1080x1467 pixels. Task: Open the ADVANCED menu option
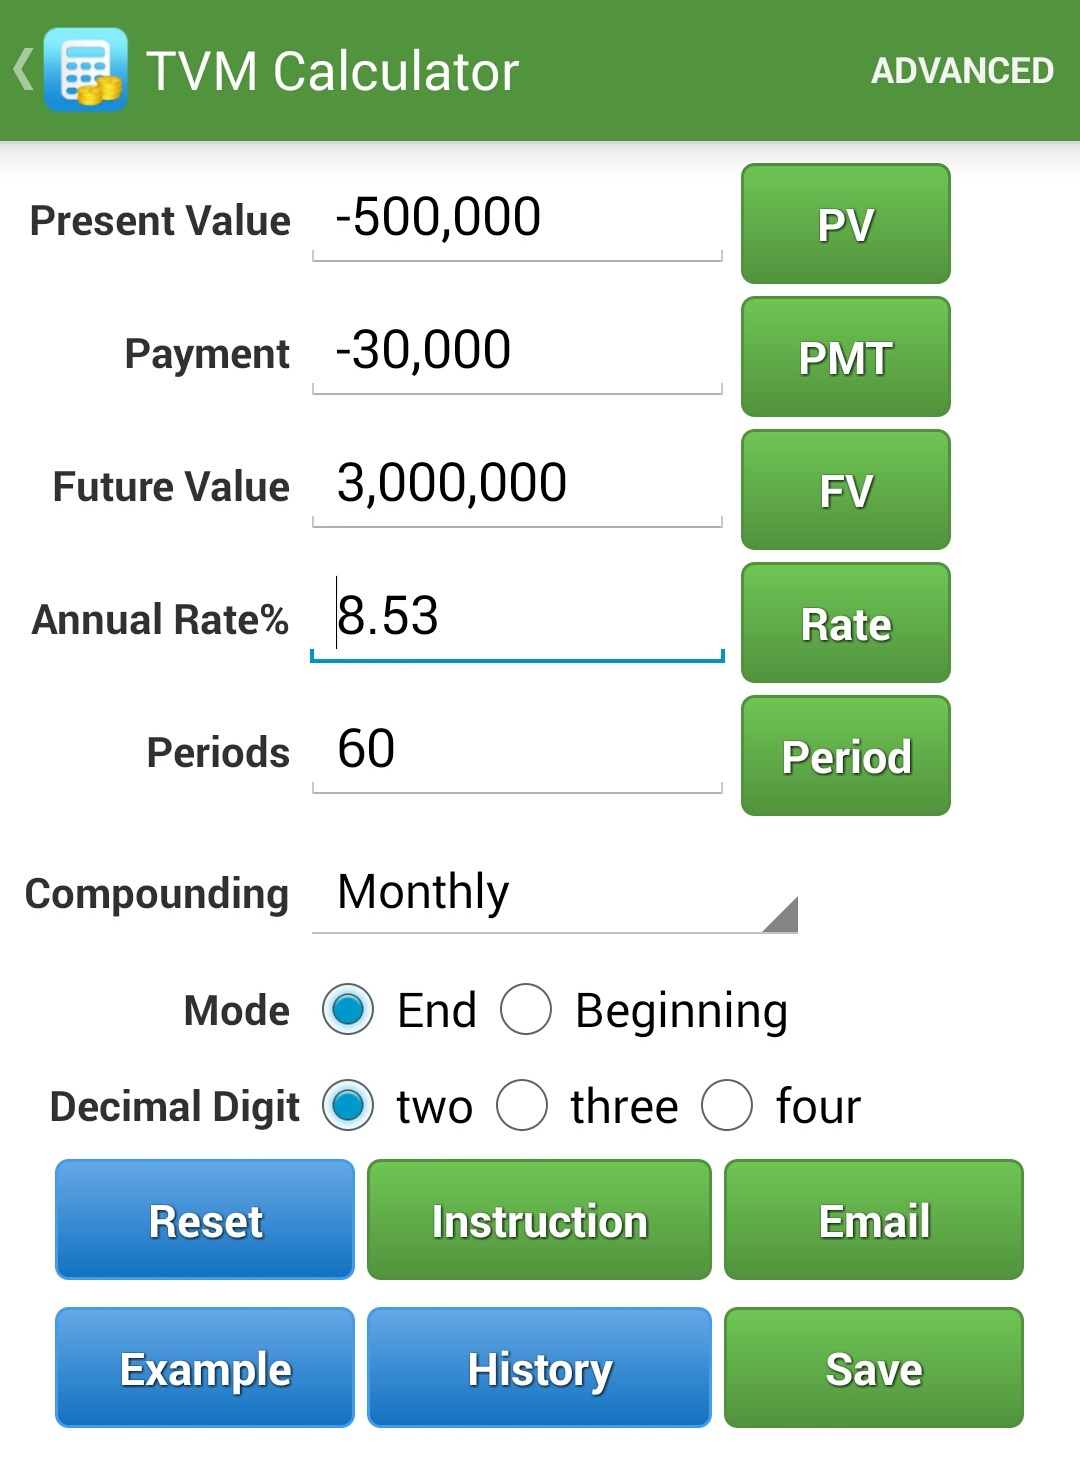[962, 70]
